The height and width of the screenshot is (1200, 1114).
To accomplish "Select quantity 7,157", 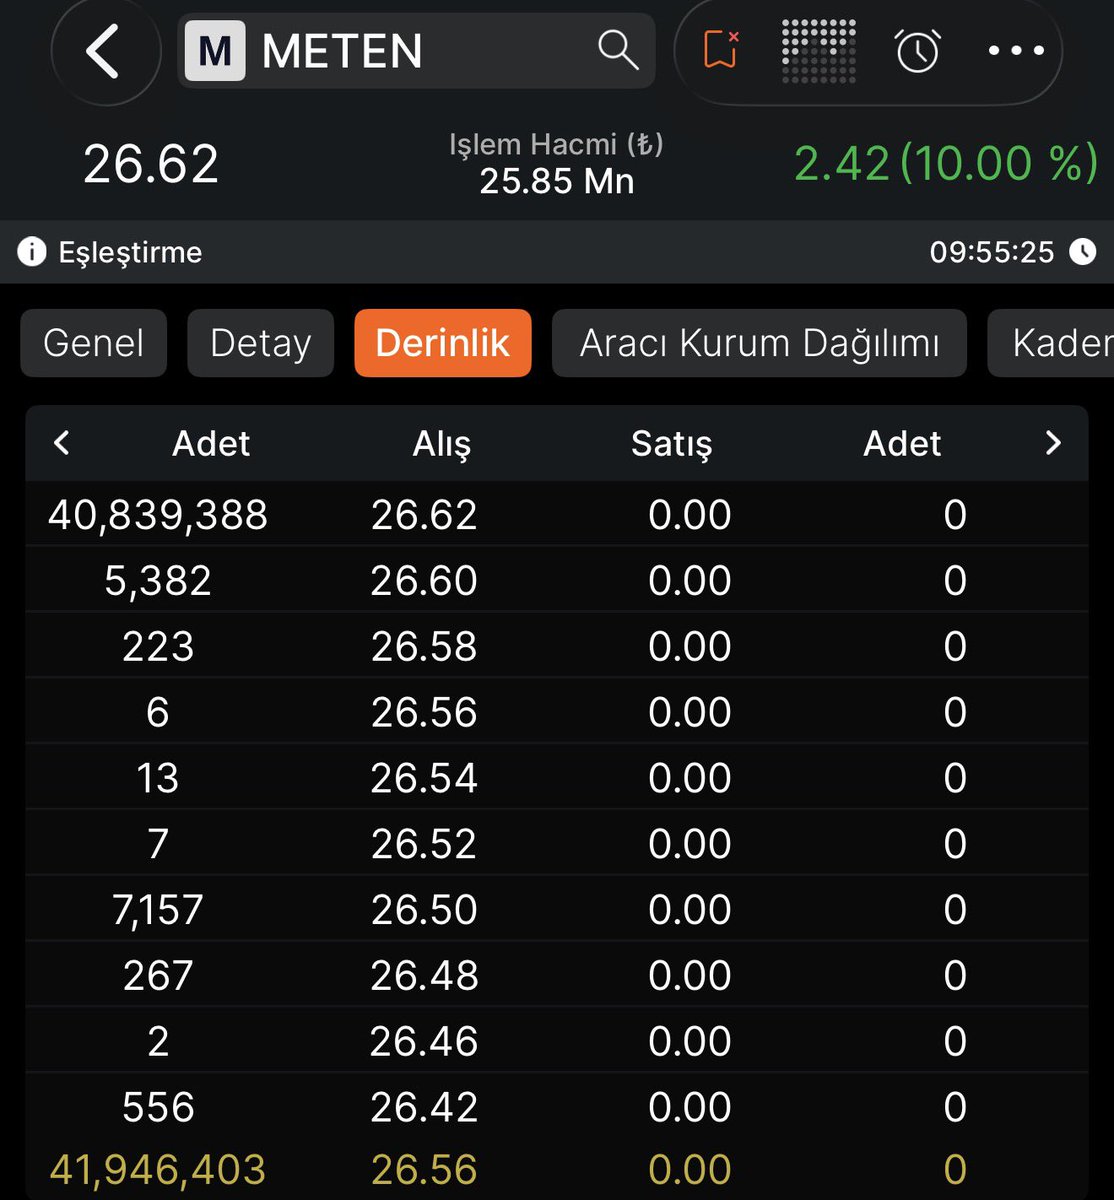I will tap(158, 911).
